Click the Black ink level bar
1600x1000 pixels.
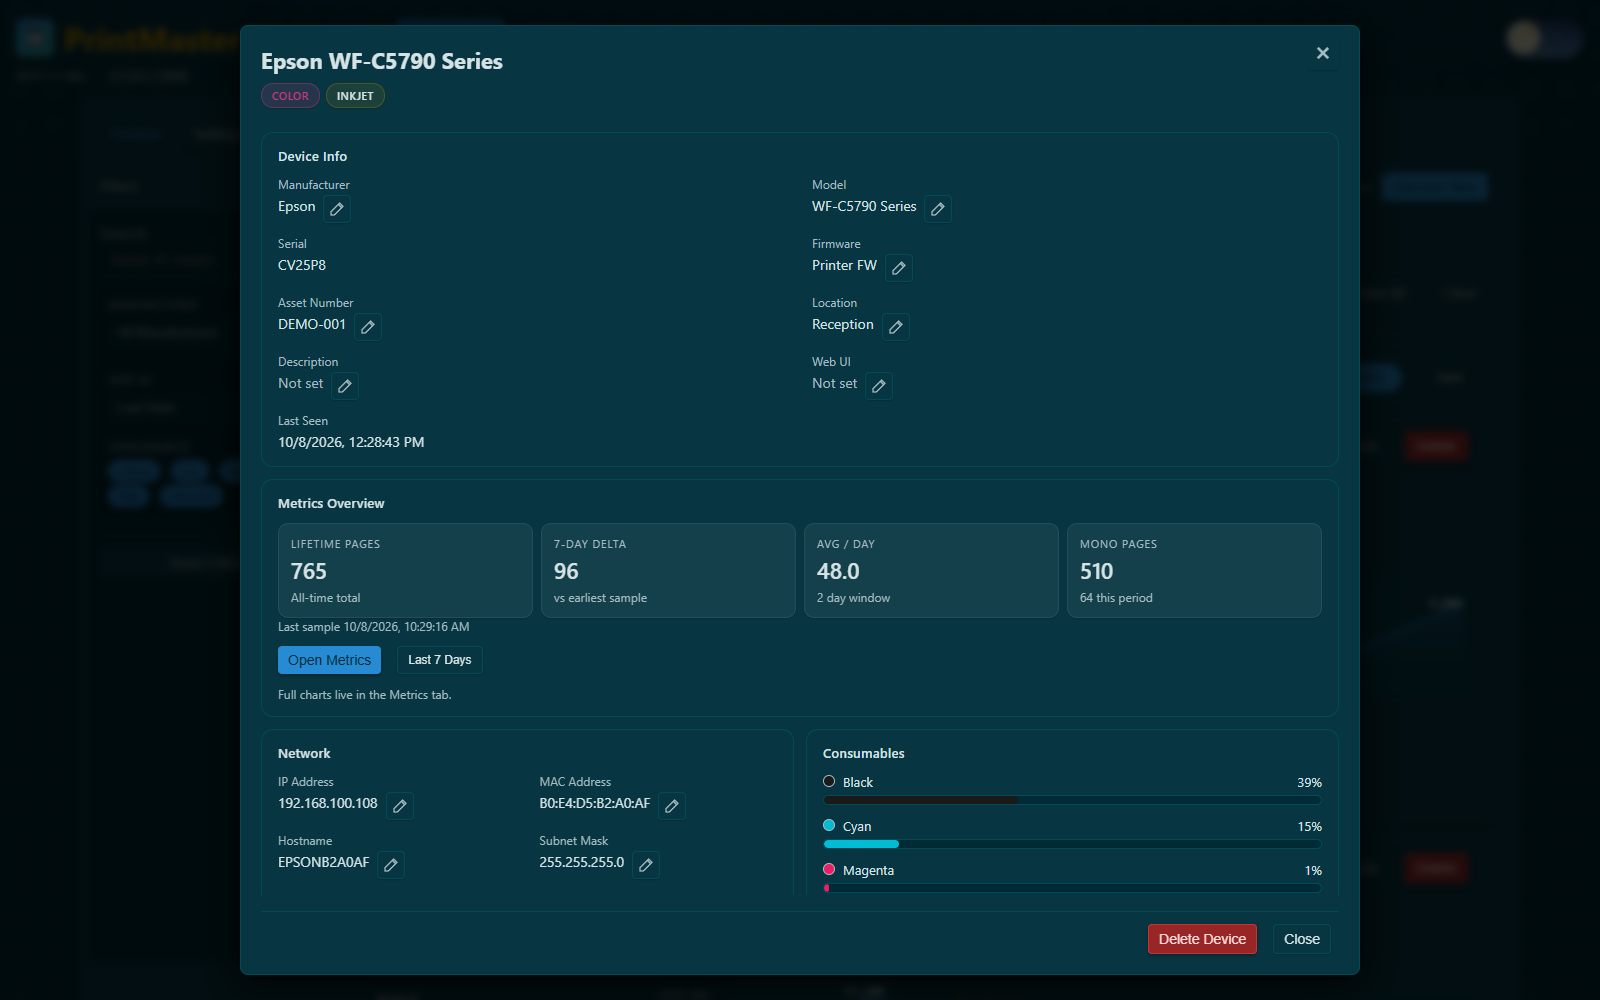1072,800
